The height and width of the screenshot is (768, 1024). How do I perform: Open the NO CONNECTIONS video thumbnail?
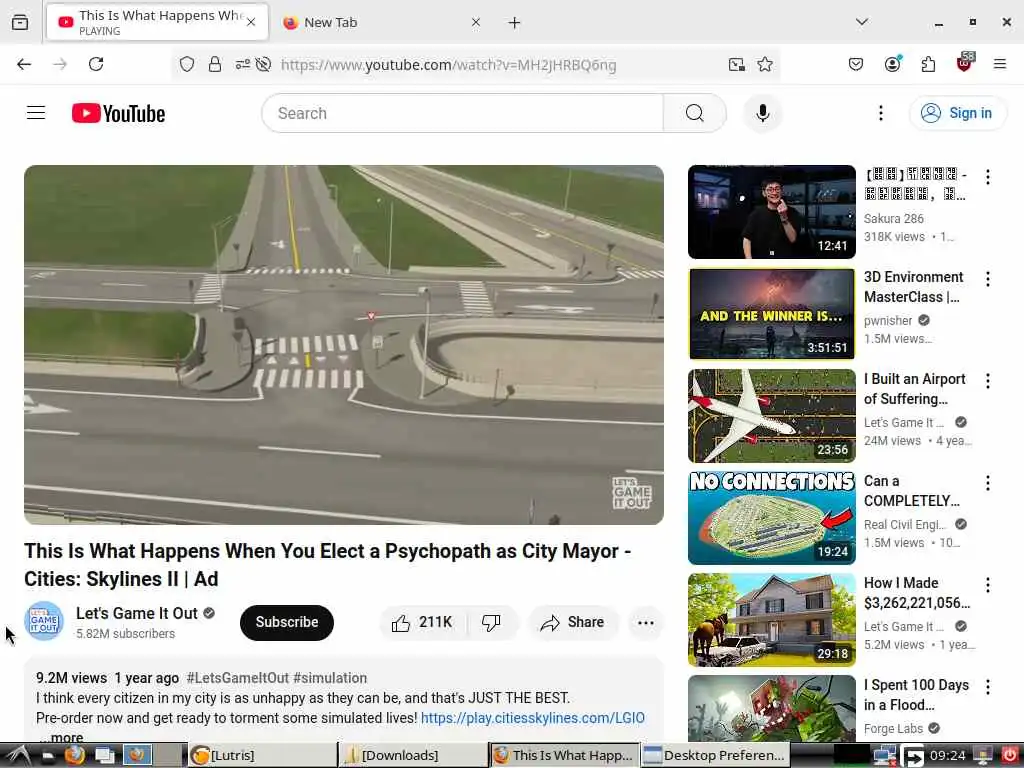771,517
